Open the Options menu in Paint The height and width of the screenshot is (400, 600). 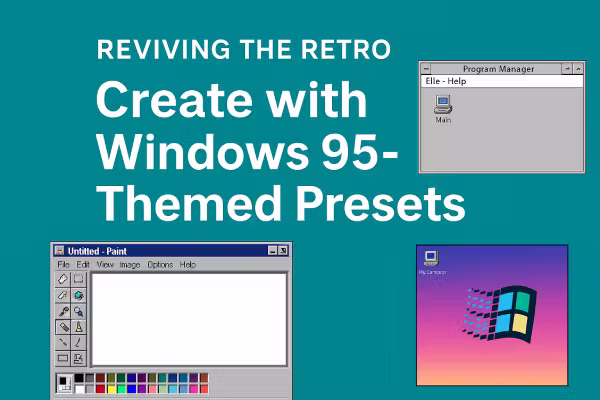(160, 264)
